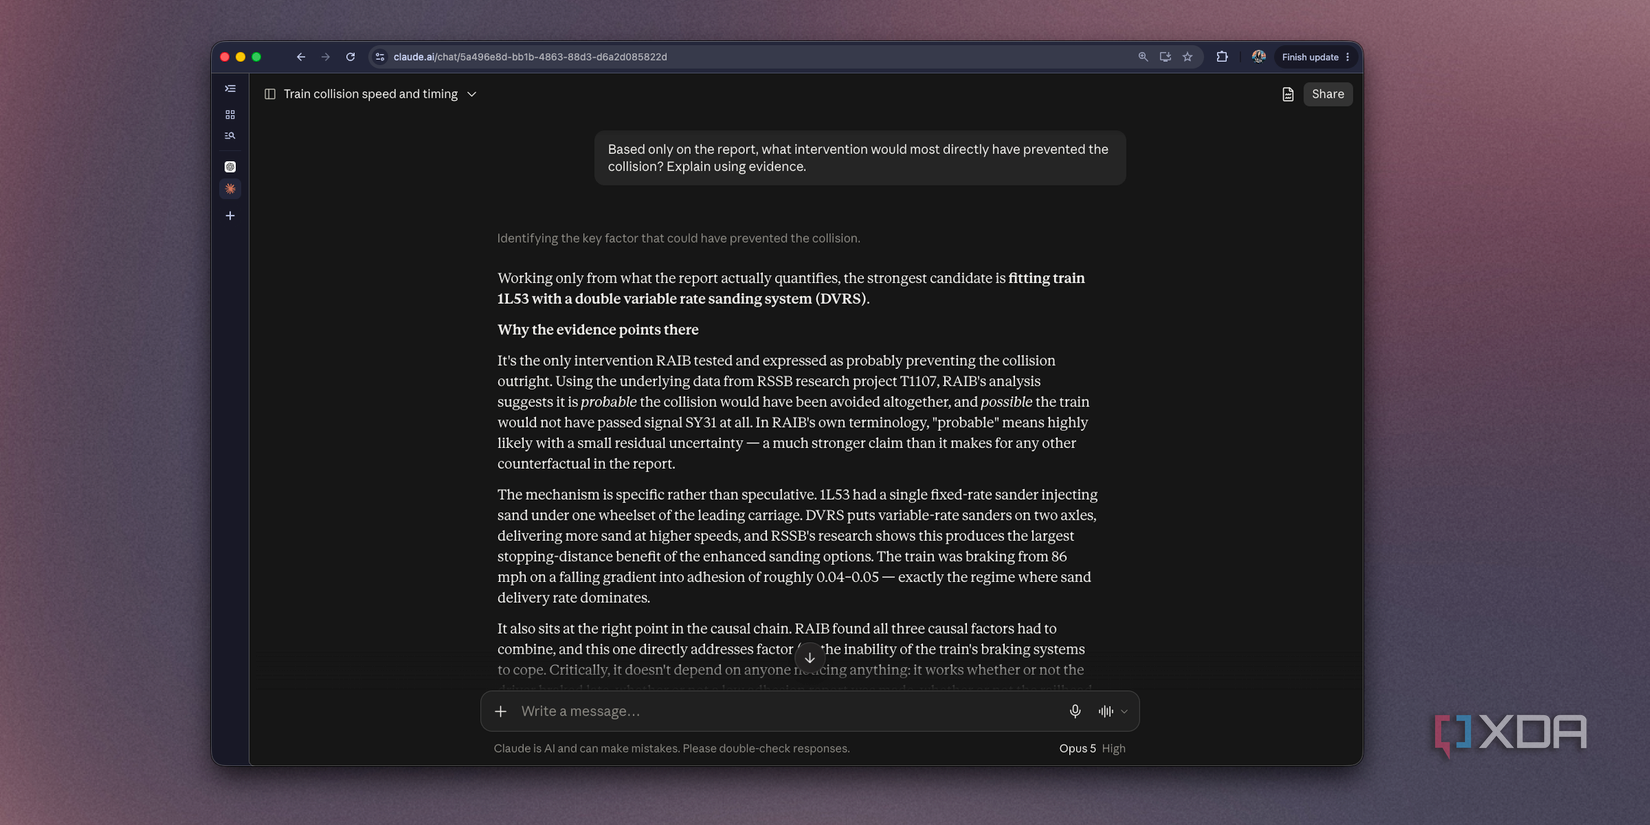The height and width of the screenshot is (825, 1650).
Task: Expand the left sidebar menu
Action: coord(230,89)
